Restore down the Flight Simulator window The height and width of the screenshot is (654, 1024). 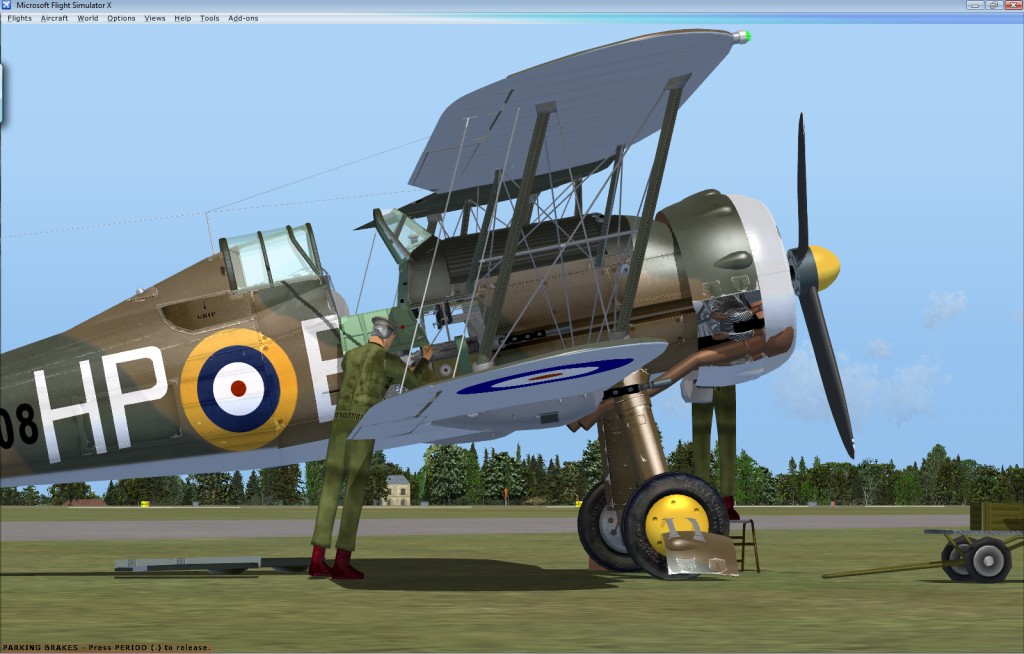[993, 5]
